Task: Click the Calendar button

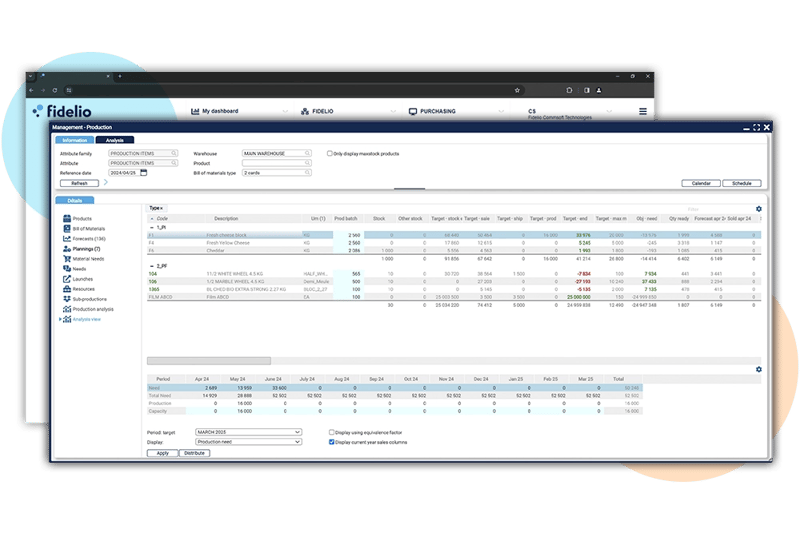Action: 701,183
